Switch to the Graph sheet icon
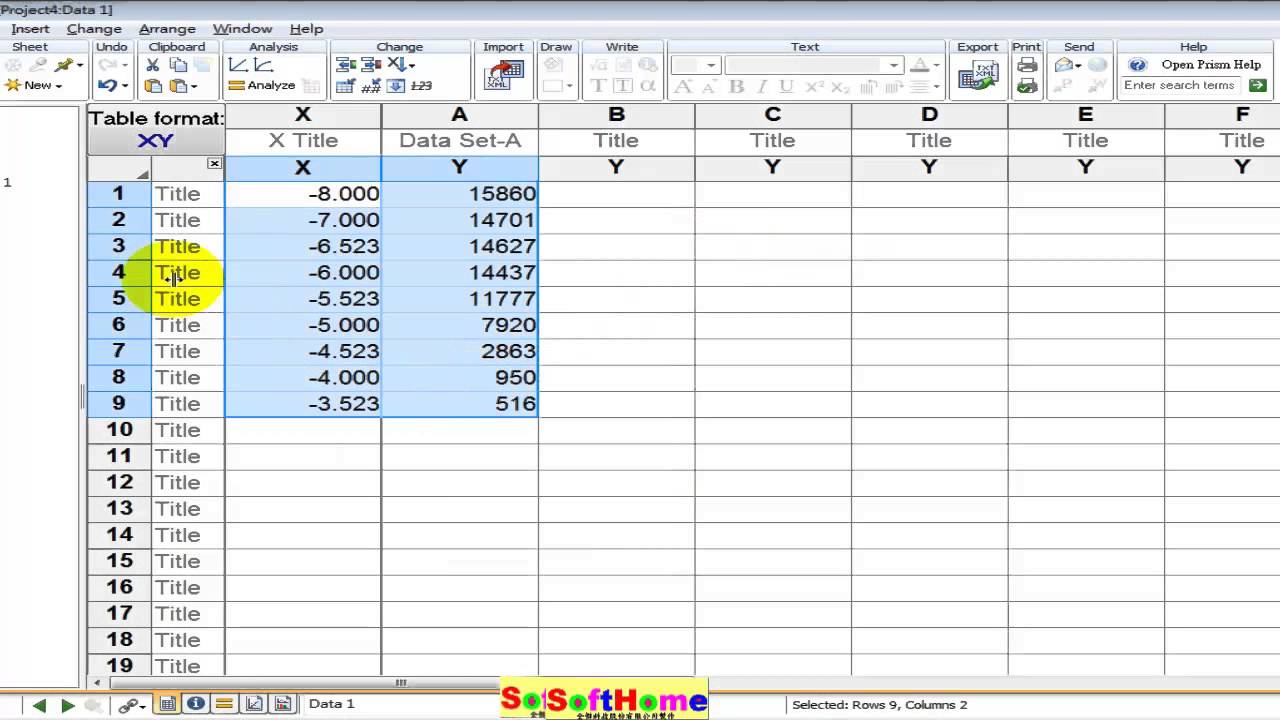Image resolution: width=1280 pixels, height=720 pixels. [254, 704]
